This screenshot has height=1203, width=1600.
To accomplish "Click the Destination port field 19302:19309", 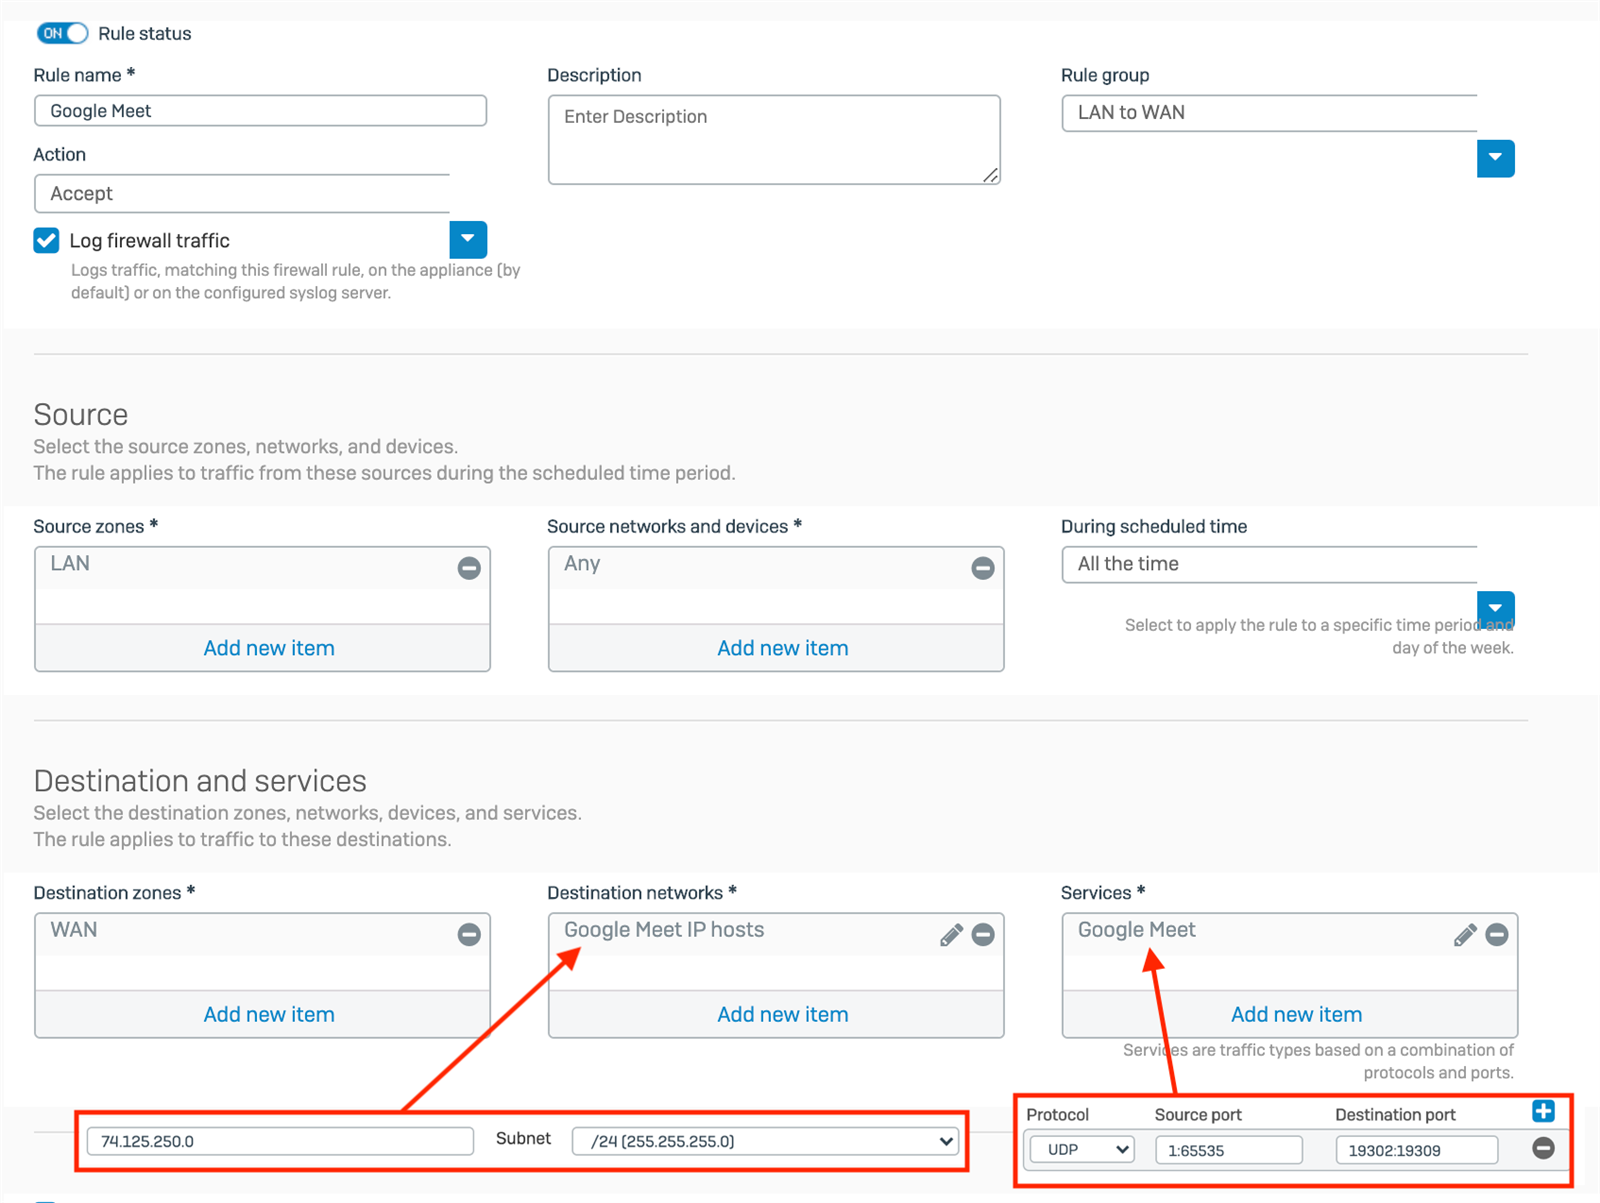I will [1417, 1150].
